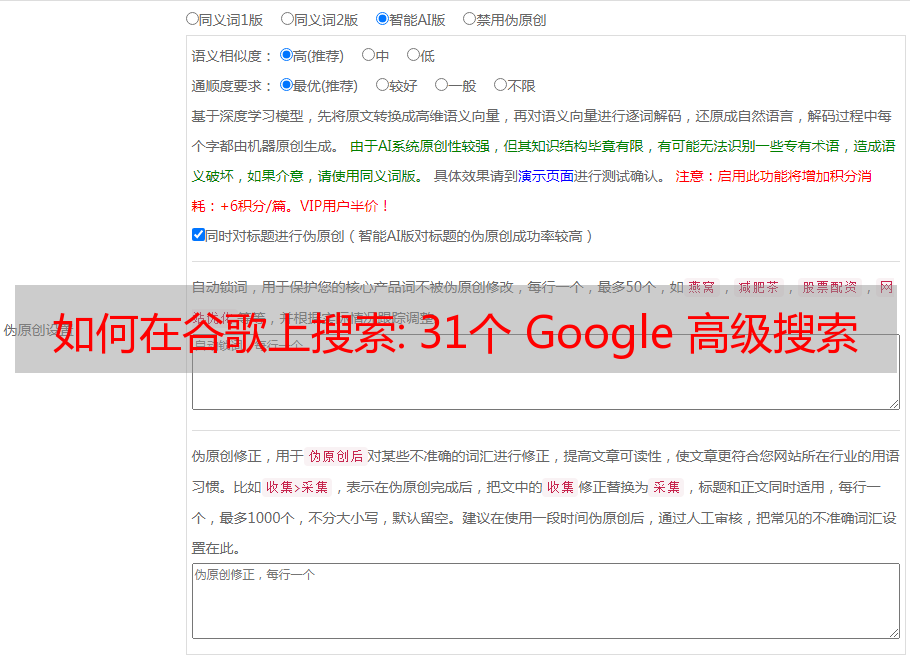911x658 pixels.
Task: Set 通顺度要求 to 一般
Action: coord(442,85)
